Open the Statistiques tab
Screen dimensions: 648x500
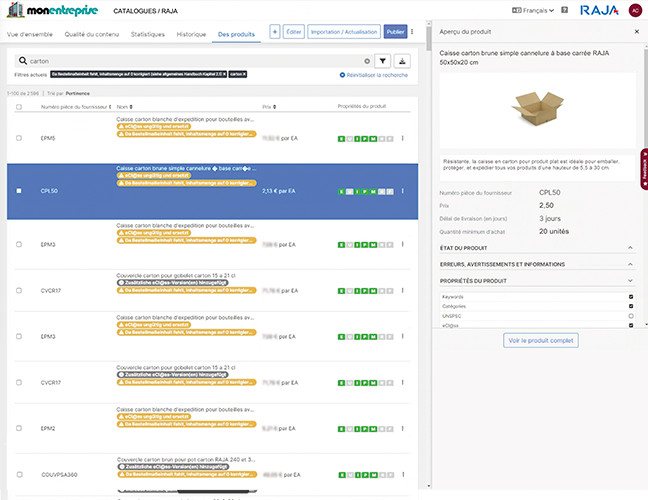coord(148,34)
